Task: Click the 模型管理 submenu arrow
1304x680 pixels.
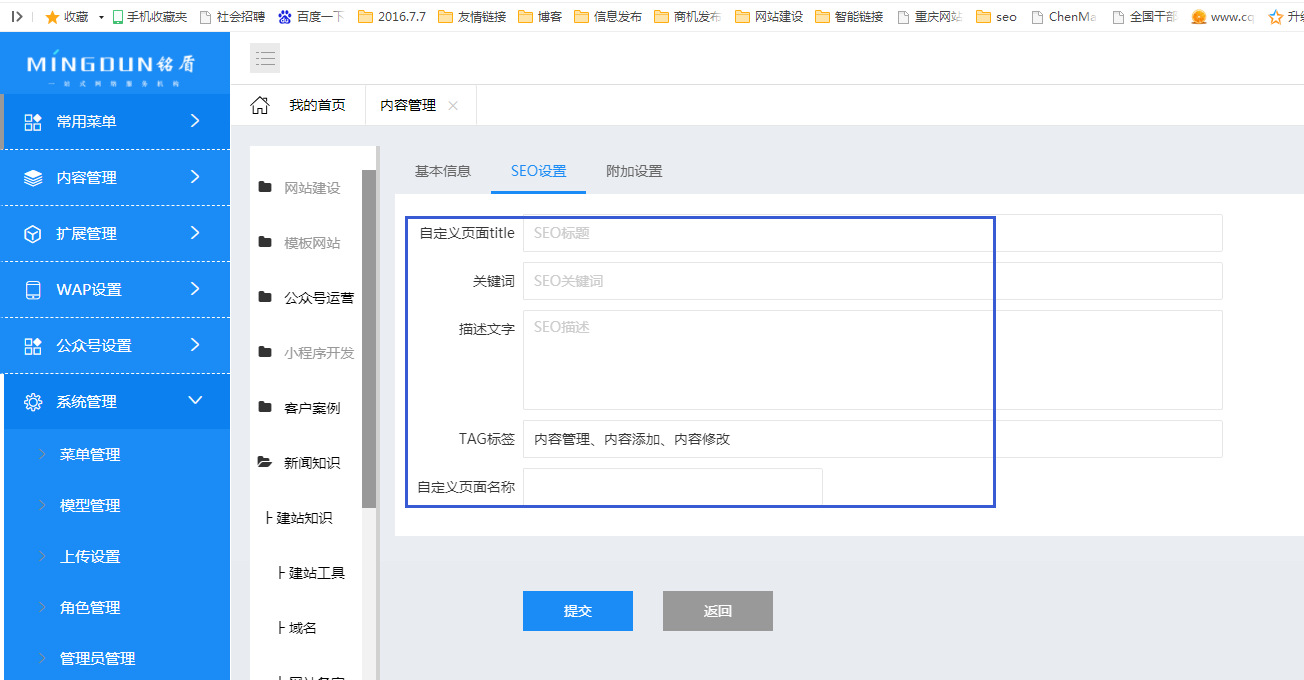Action: click(x=43, y=505)
